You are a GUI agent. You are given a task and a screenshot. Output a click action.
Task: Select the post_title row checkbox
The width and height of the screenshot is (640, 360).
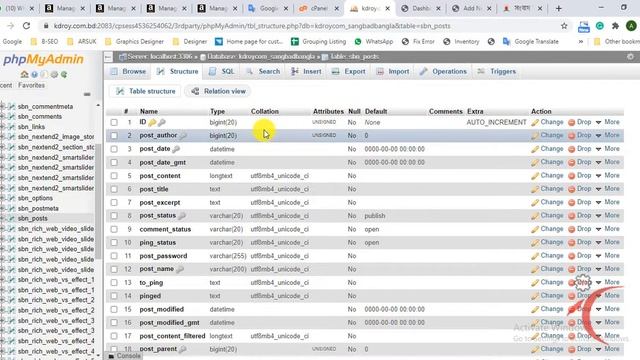[x=114, y=189]
